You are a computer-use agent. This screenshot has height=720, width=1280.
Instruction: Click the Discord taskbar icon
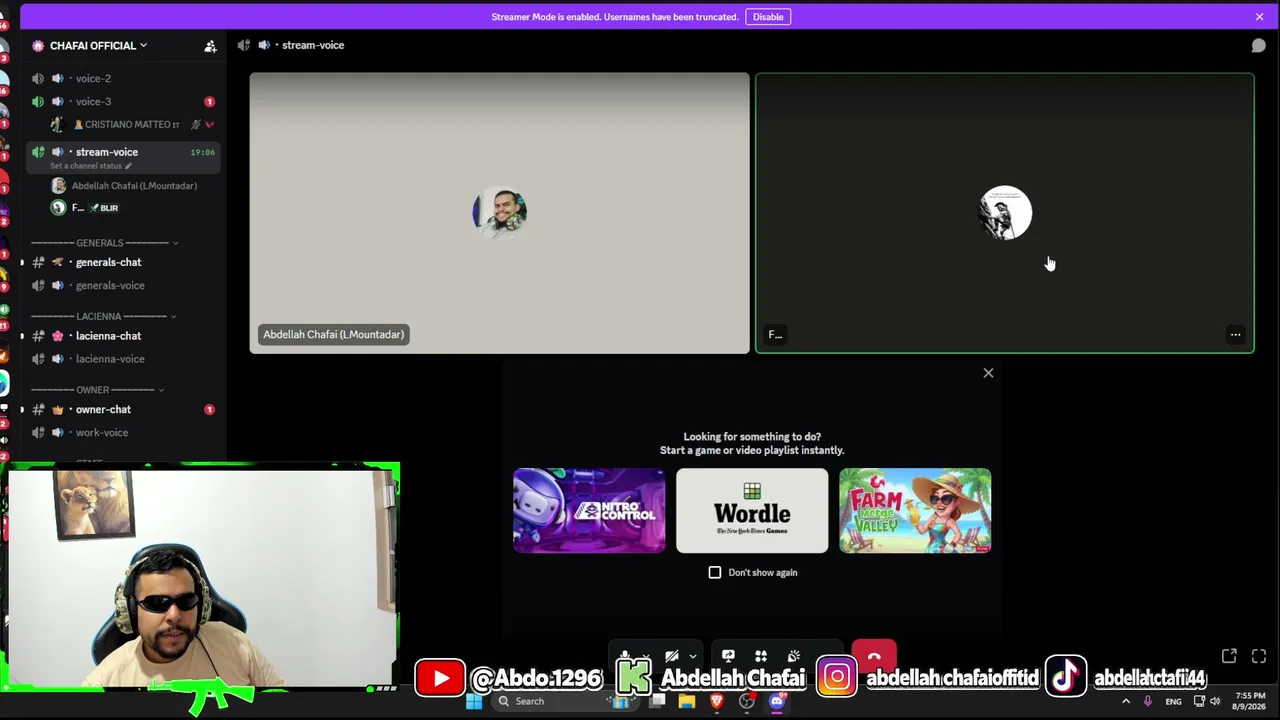click(x=777, y=702)
